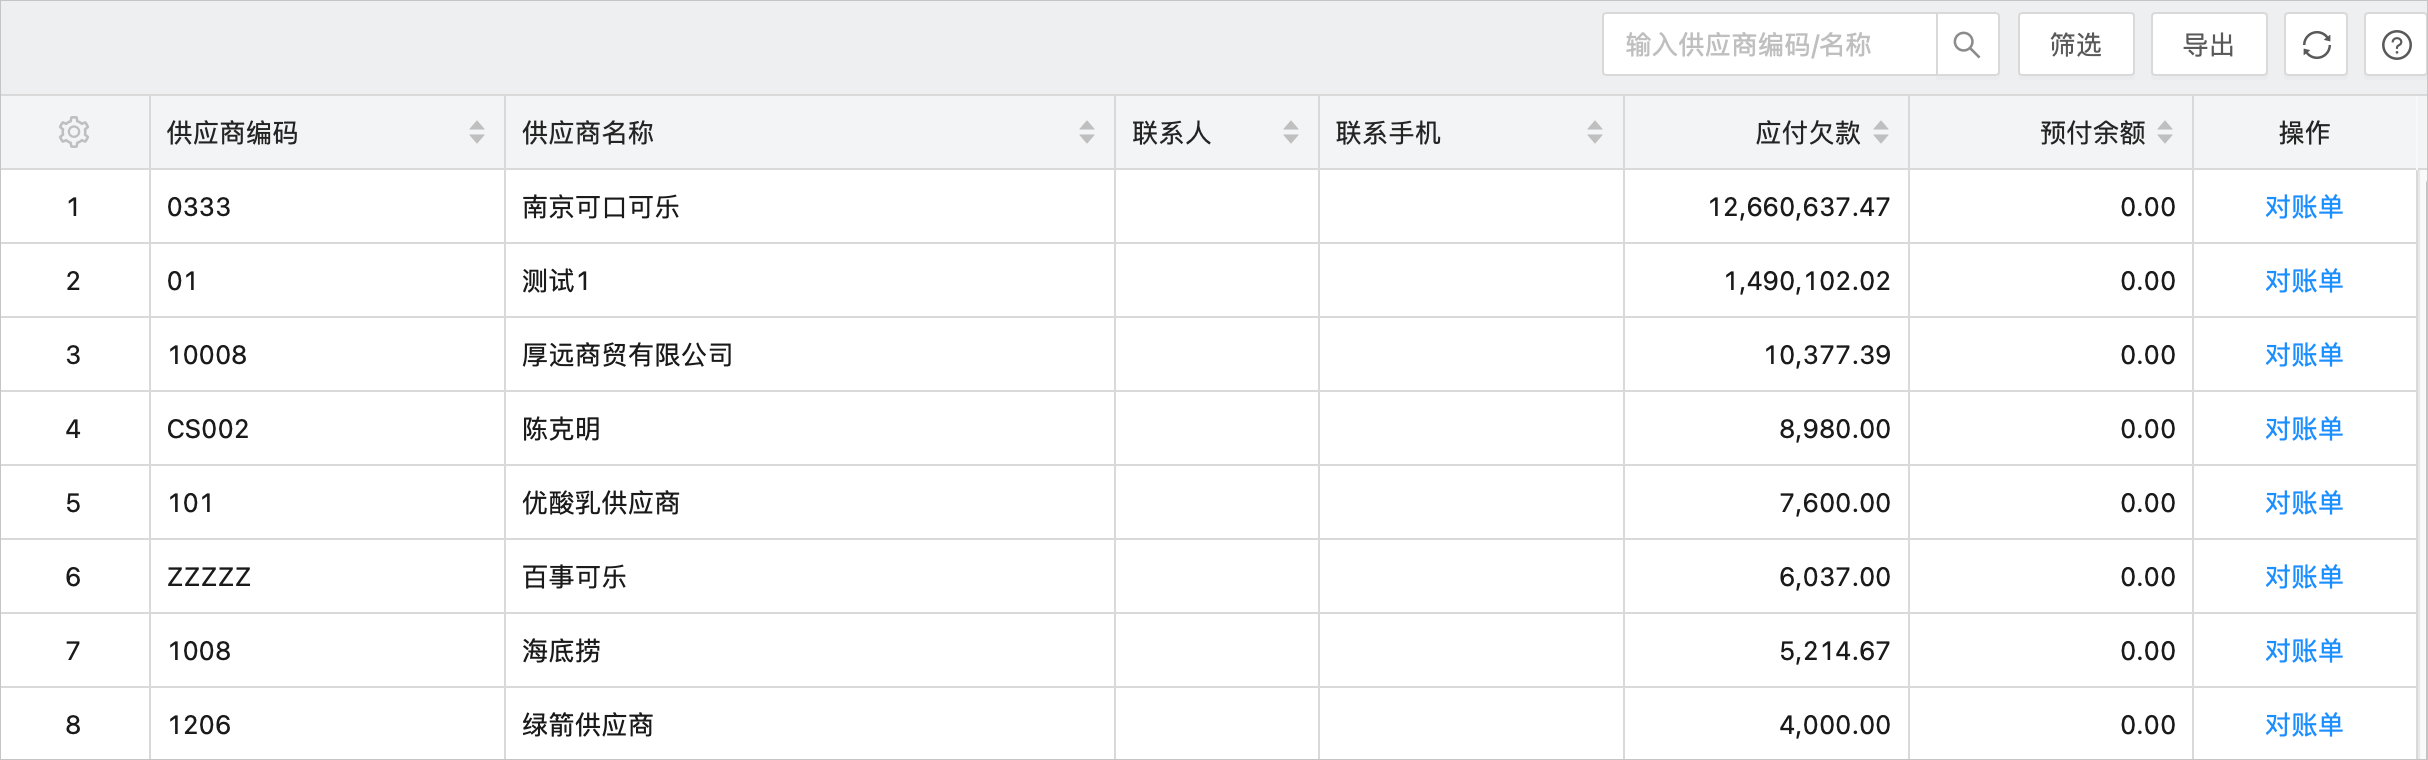Focus the 输入供应商编码/名称 search field

(1768, 45)
